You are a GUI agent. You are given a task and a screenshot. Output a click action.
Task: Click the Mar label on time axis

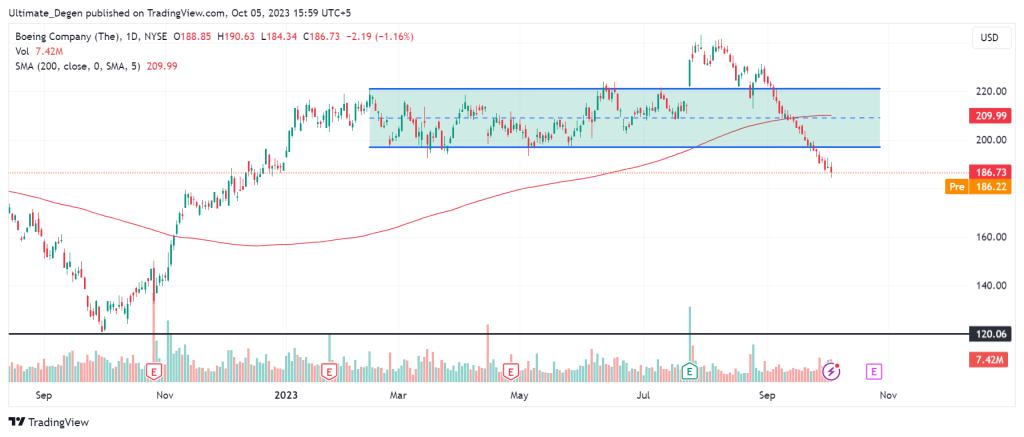[398, 395]
